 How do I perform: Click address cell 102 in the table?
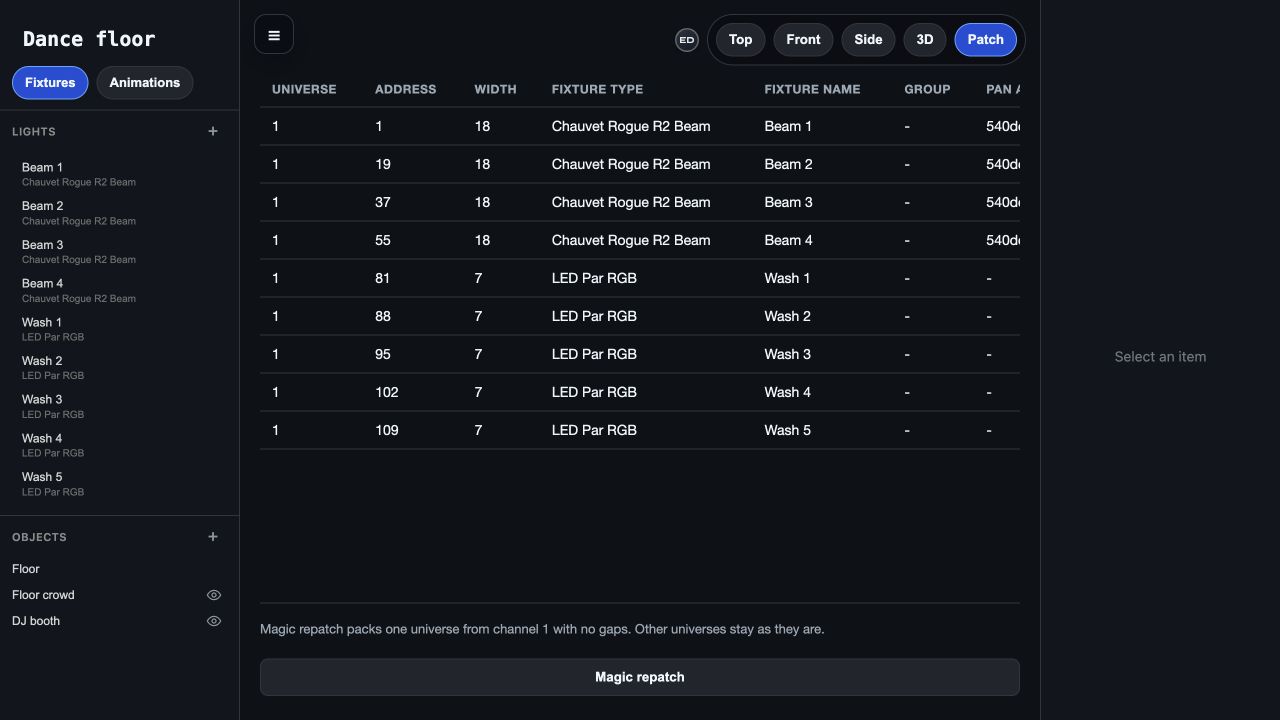point(387,392)
